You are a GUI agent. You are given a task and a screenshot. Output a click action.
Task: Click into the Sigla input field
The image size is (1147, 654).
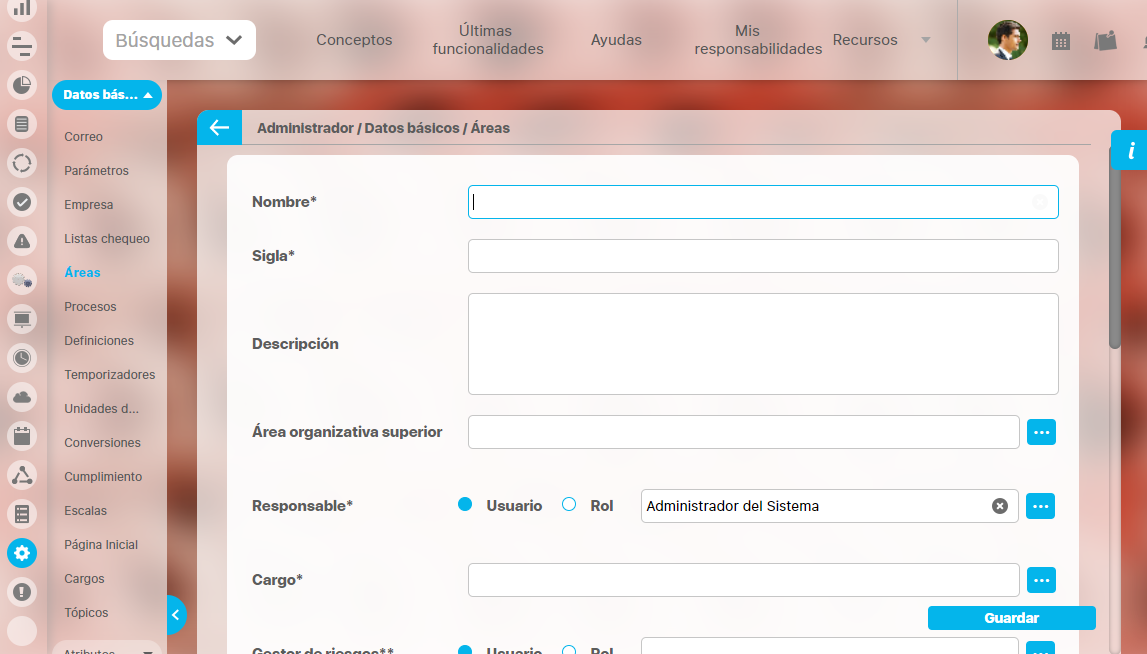(x=762, y=256)
